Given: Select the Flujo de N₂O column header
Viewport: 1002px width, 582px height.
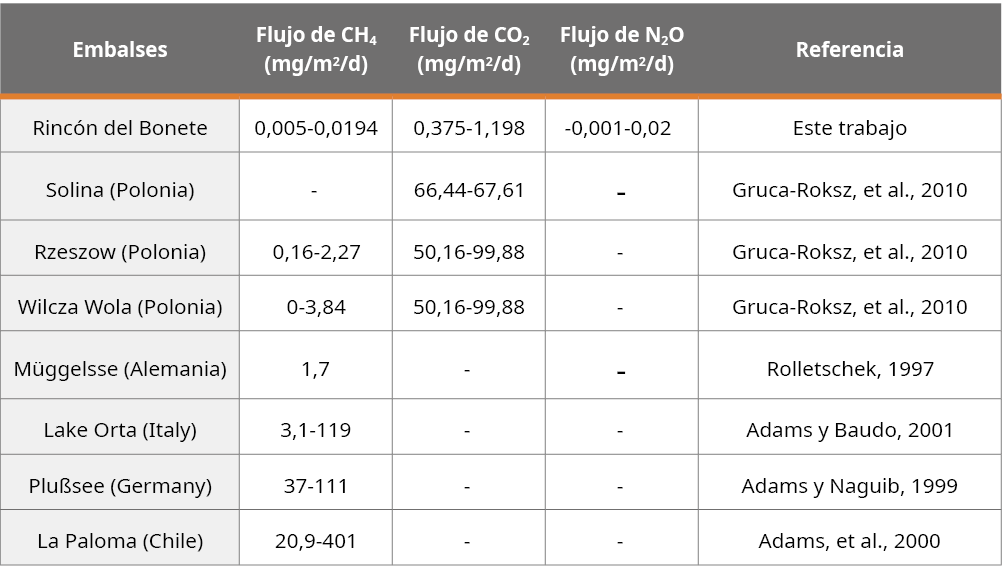Looking at the screenshot, I should pyautogui.click(x=622, y=49).
